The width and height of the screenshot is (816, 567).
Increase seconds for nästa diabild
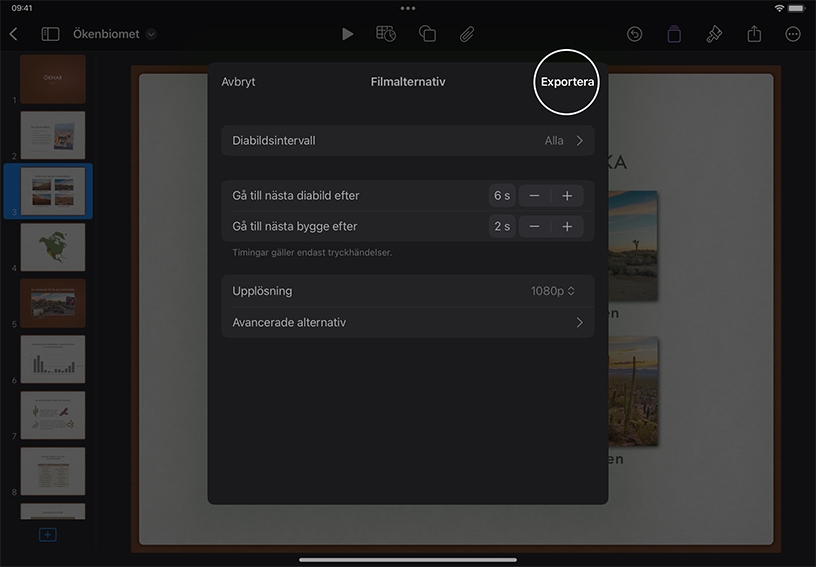pyautogui.click(x=567, y=196)
